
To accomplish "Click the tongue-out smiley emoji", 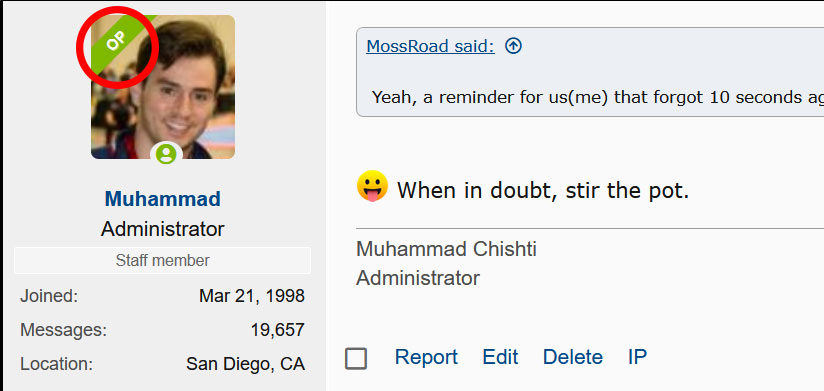I will [x=372, y=186].
